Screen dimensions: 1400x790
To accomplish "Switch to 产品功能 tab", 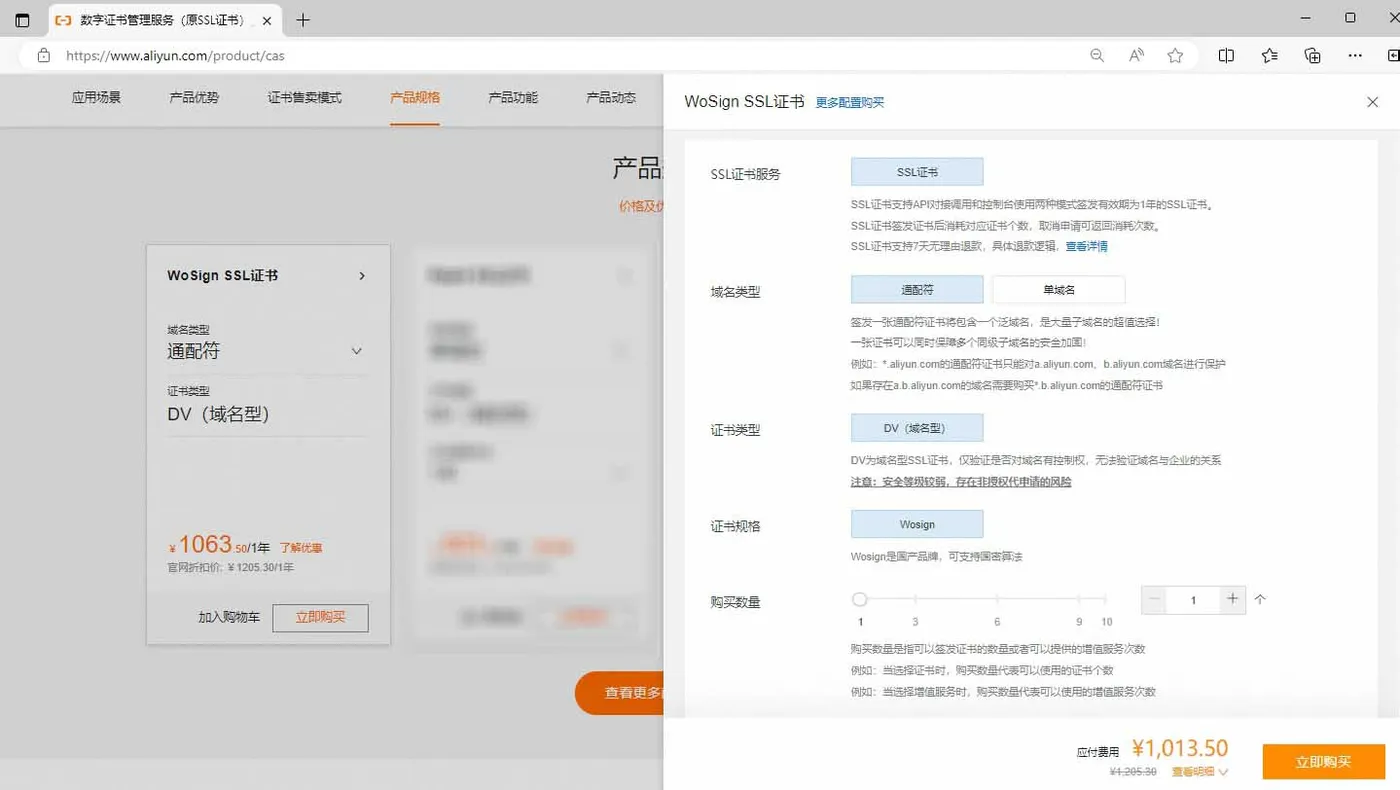I will [x=513, y=97].
